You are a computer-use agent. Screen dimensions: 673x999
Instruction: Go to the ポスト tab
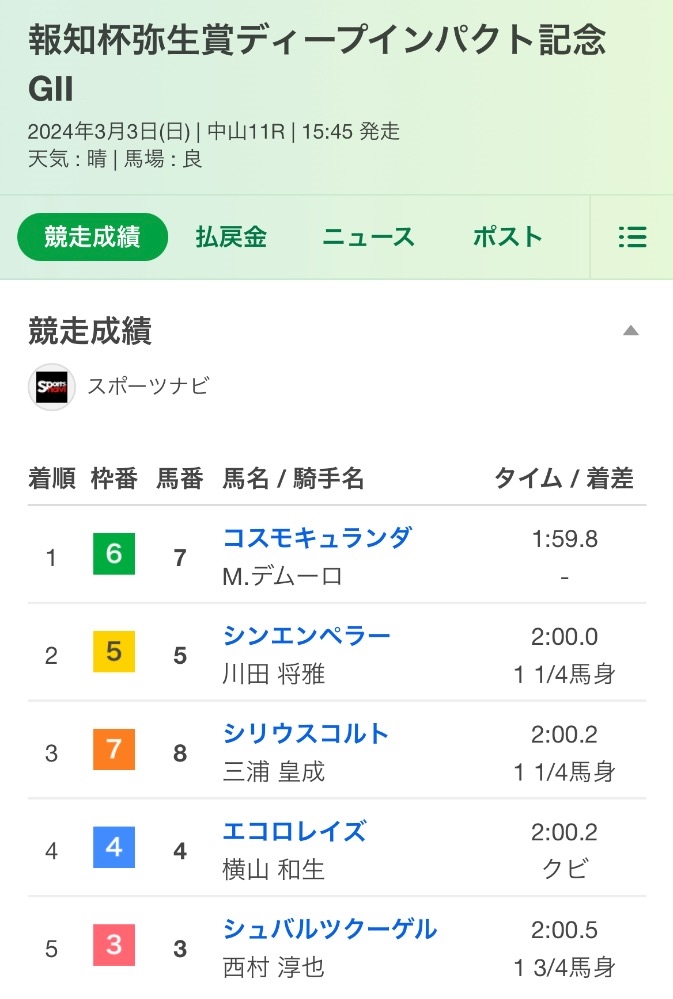[507, 237]
